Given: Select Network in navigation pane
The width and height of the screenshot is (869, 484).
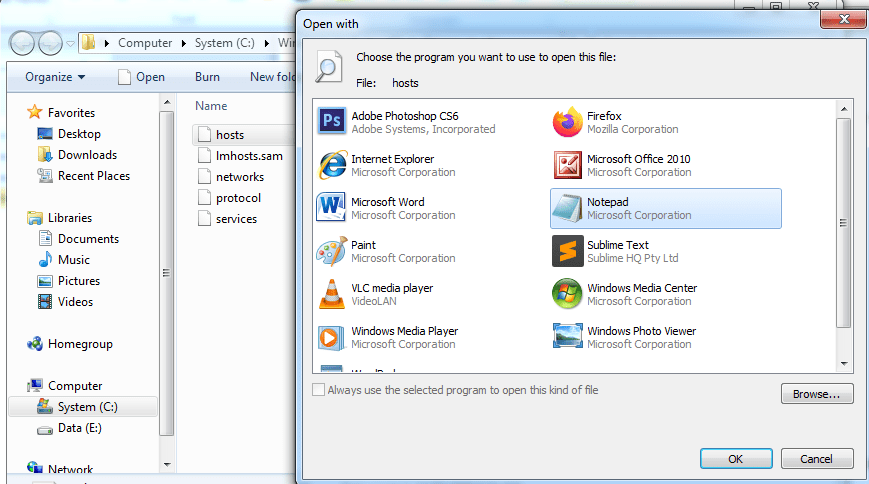Looking at the screenshot, I should tap(70, 469).
